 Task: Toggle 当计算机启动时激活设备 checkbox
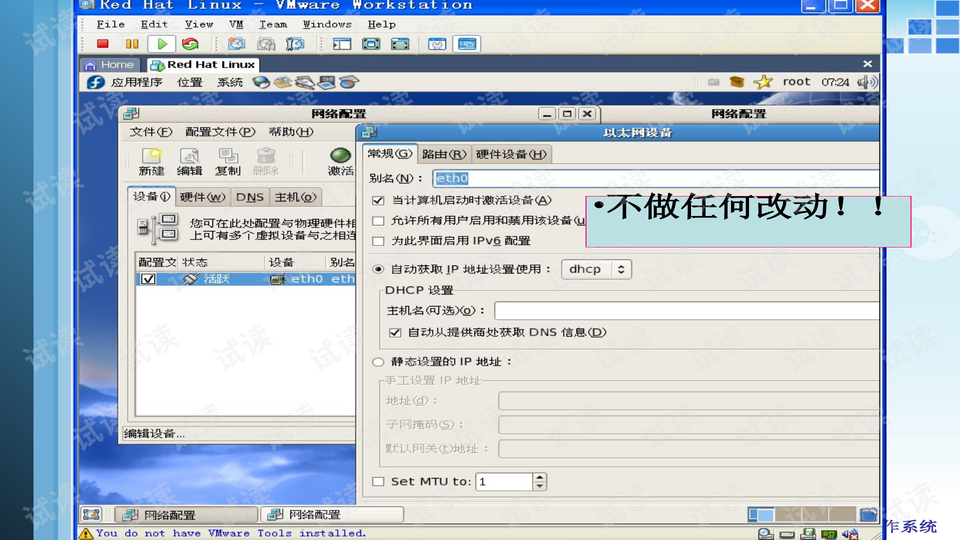378,200
